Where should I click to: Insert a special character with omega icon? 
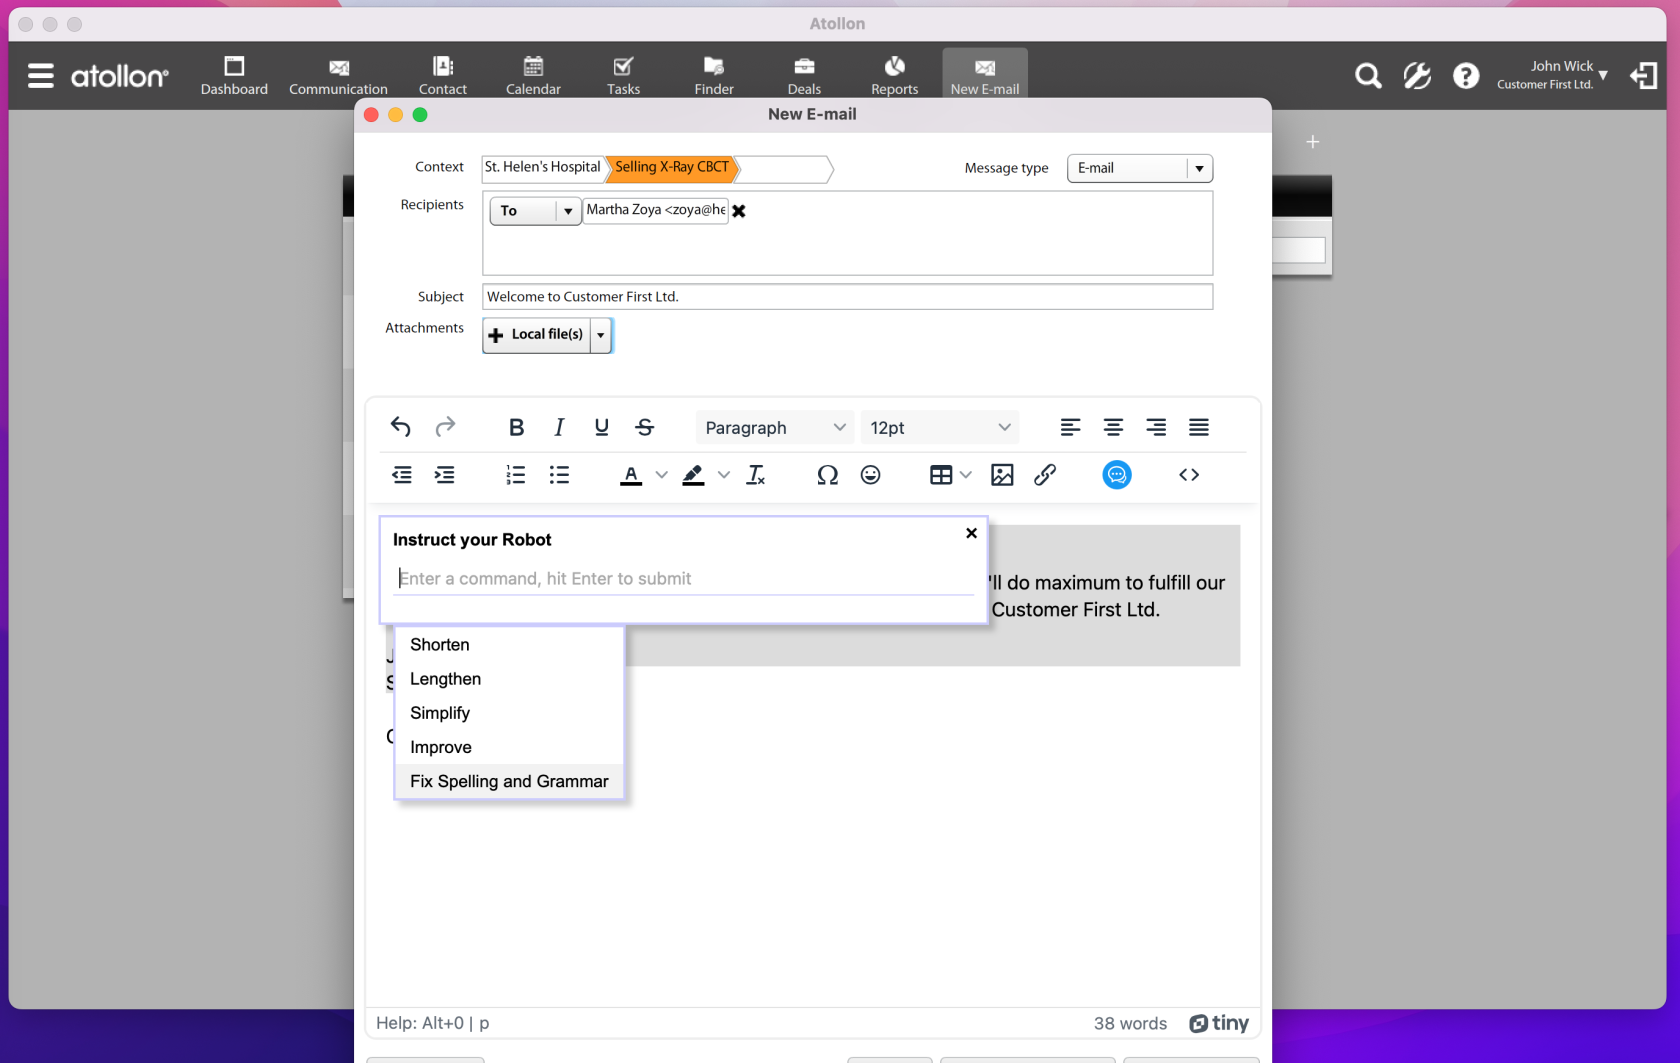click(x=827, y=475)
